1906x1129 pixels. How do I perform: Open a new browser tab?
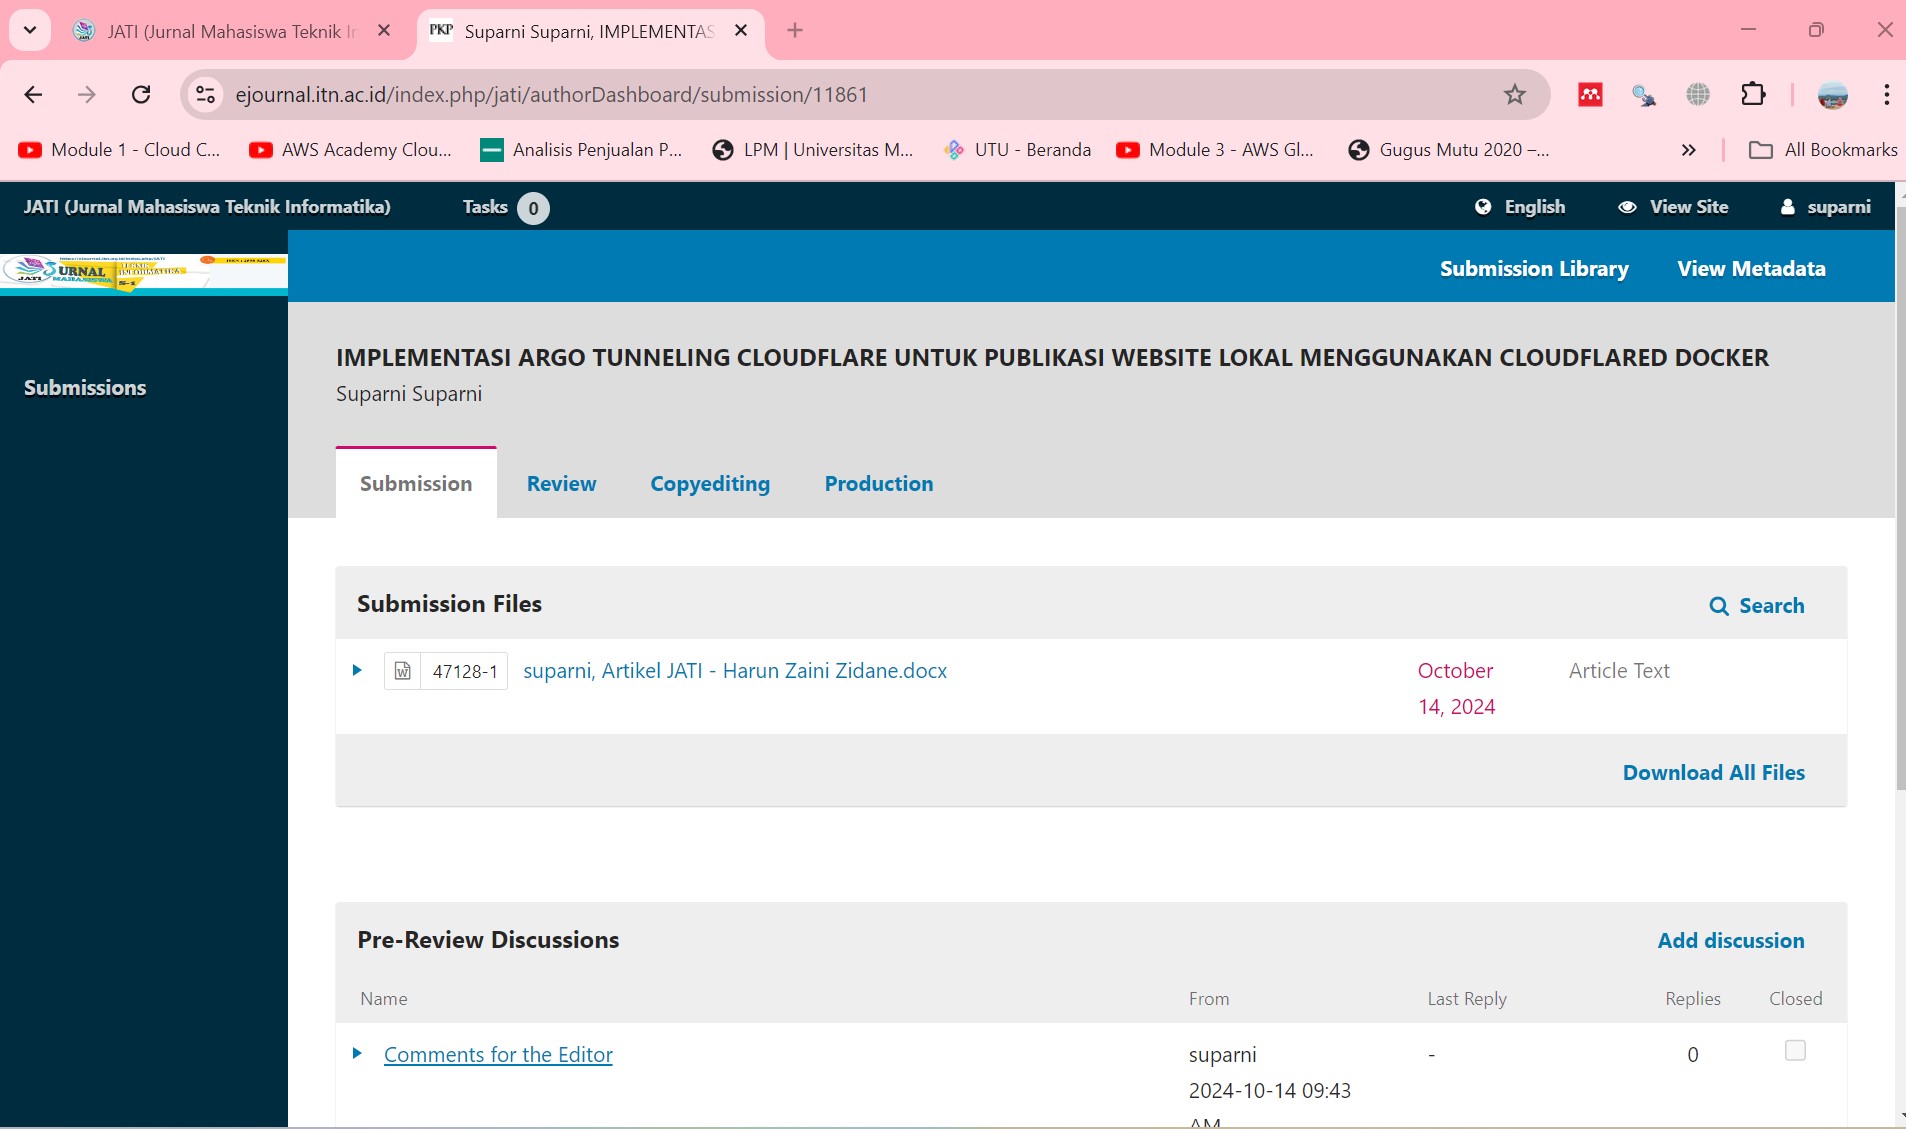[795, 31]
